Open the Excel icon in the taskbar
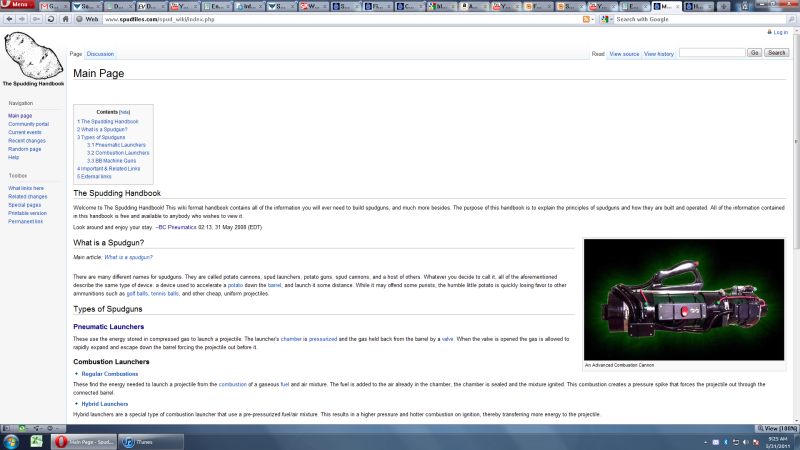 pyautogui.click(x=36, y=441)
